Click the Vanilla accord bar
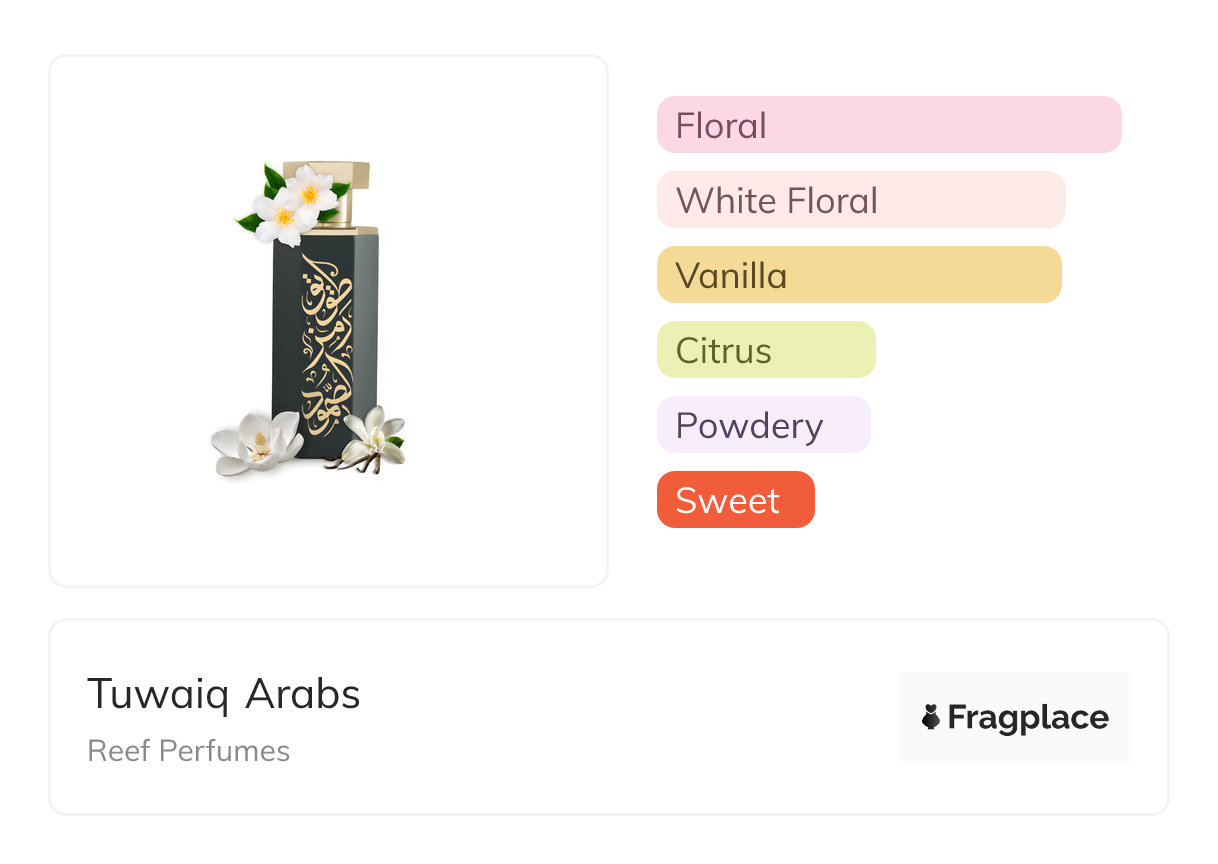The height and width of the screenshot is (864, 1218). click(x=859, y=275)
